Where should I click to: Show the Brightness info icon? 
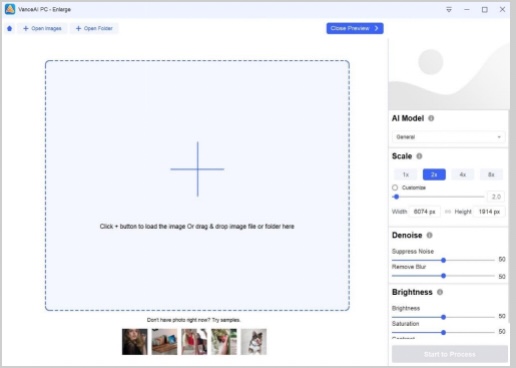pyautogui.click(x=440, y=292)
